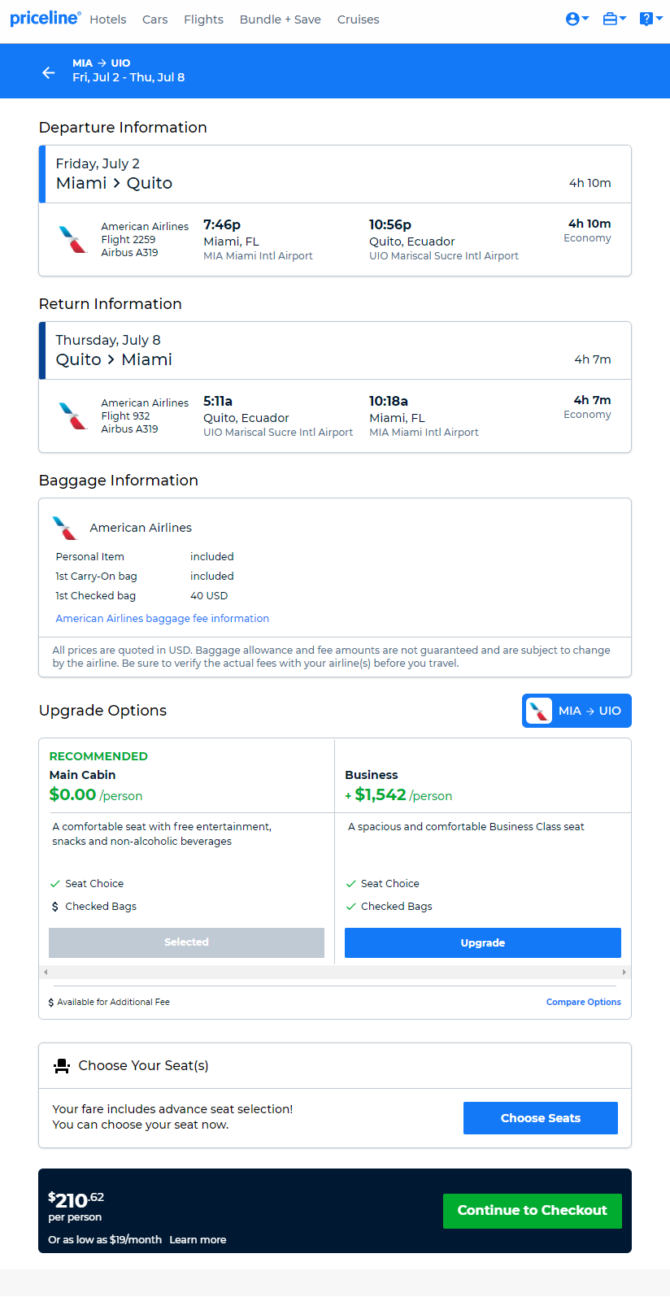Go back using the left arrow
Image resolution: width=670 pixels, height=1297 pixels.
click(x=48, y=72)
